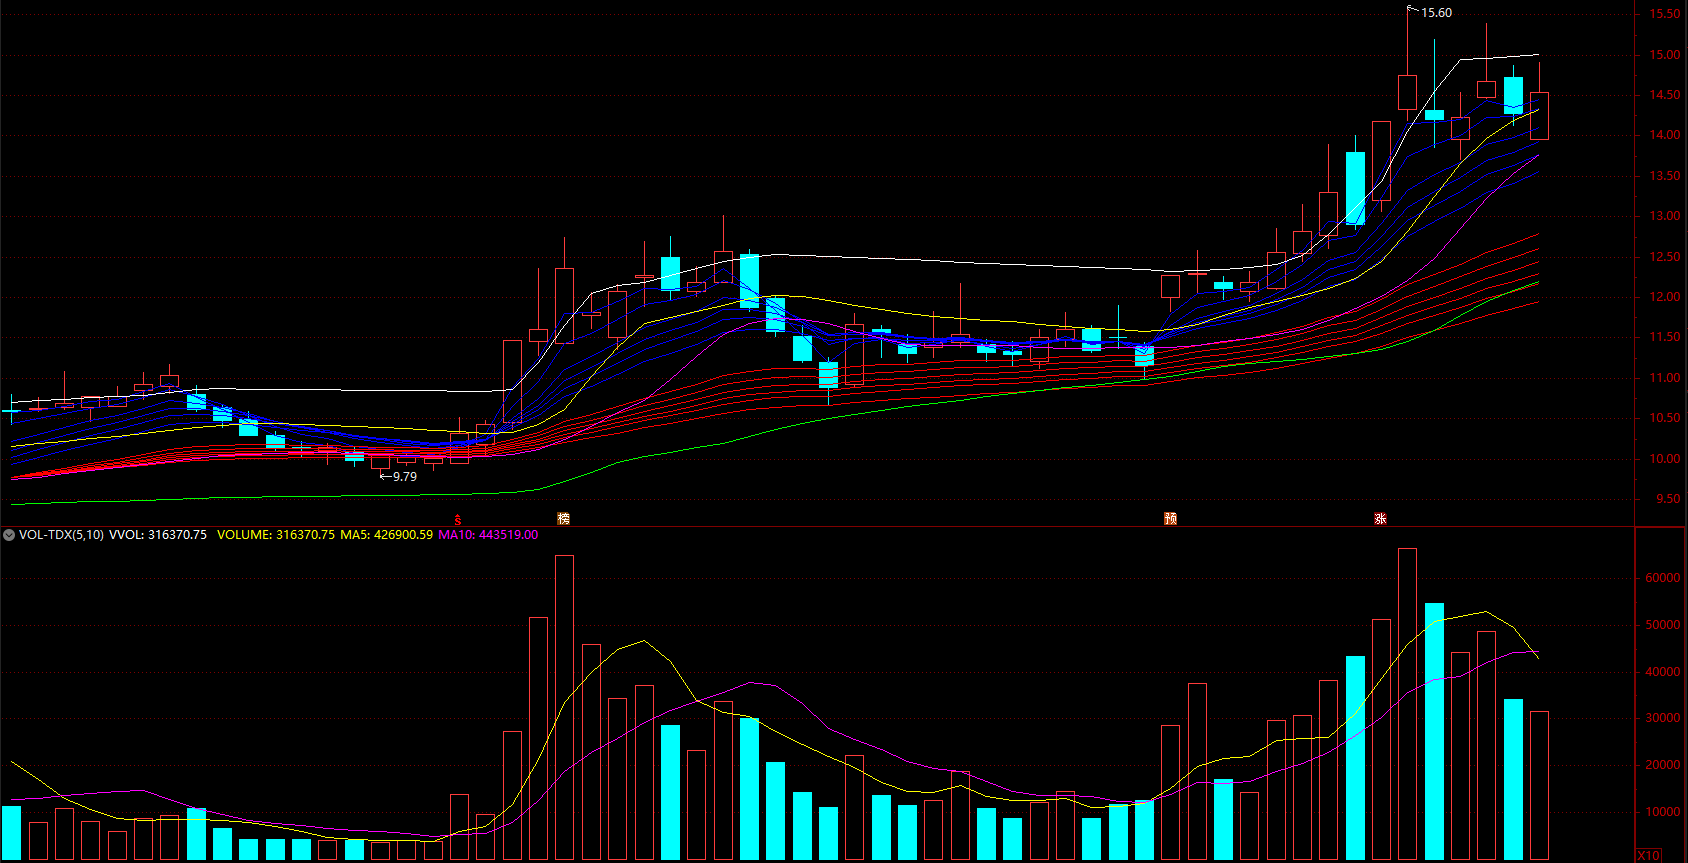Click the '涨' event marker icon
1688x863 pixels.
tap(1380, 519)
